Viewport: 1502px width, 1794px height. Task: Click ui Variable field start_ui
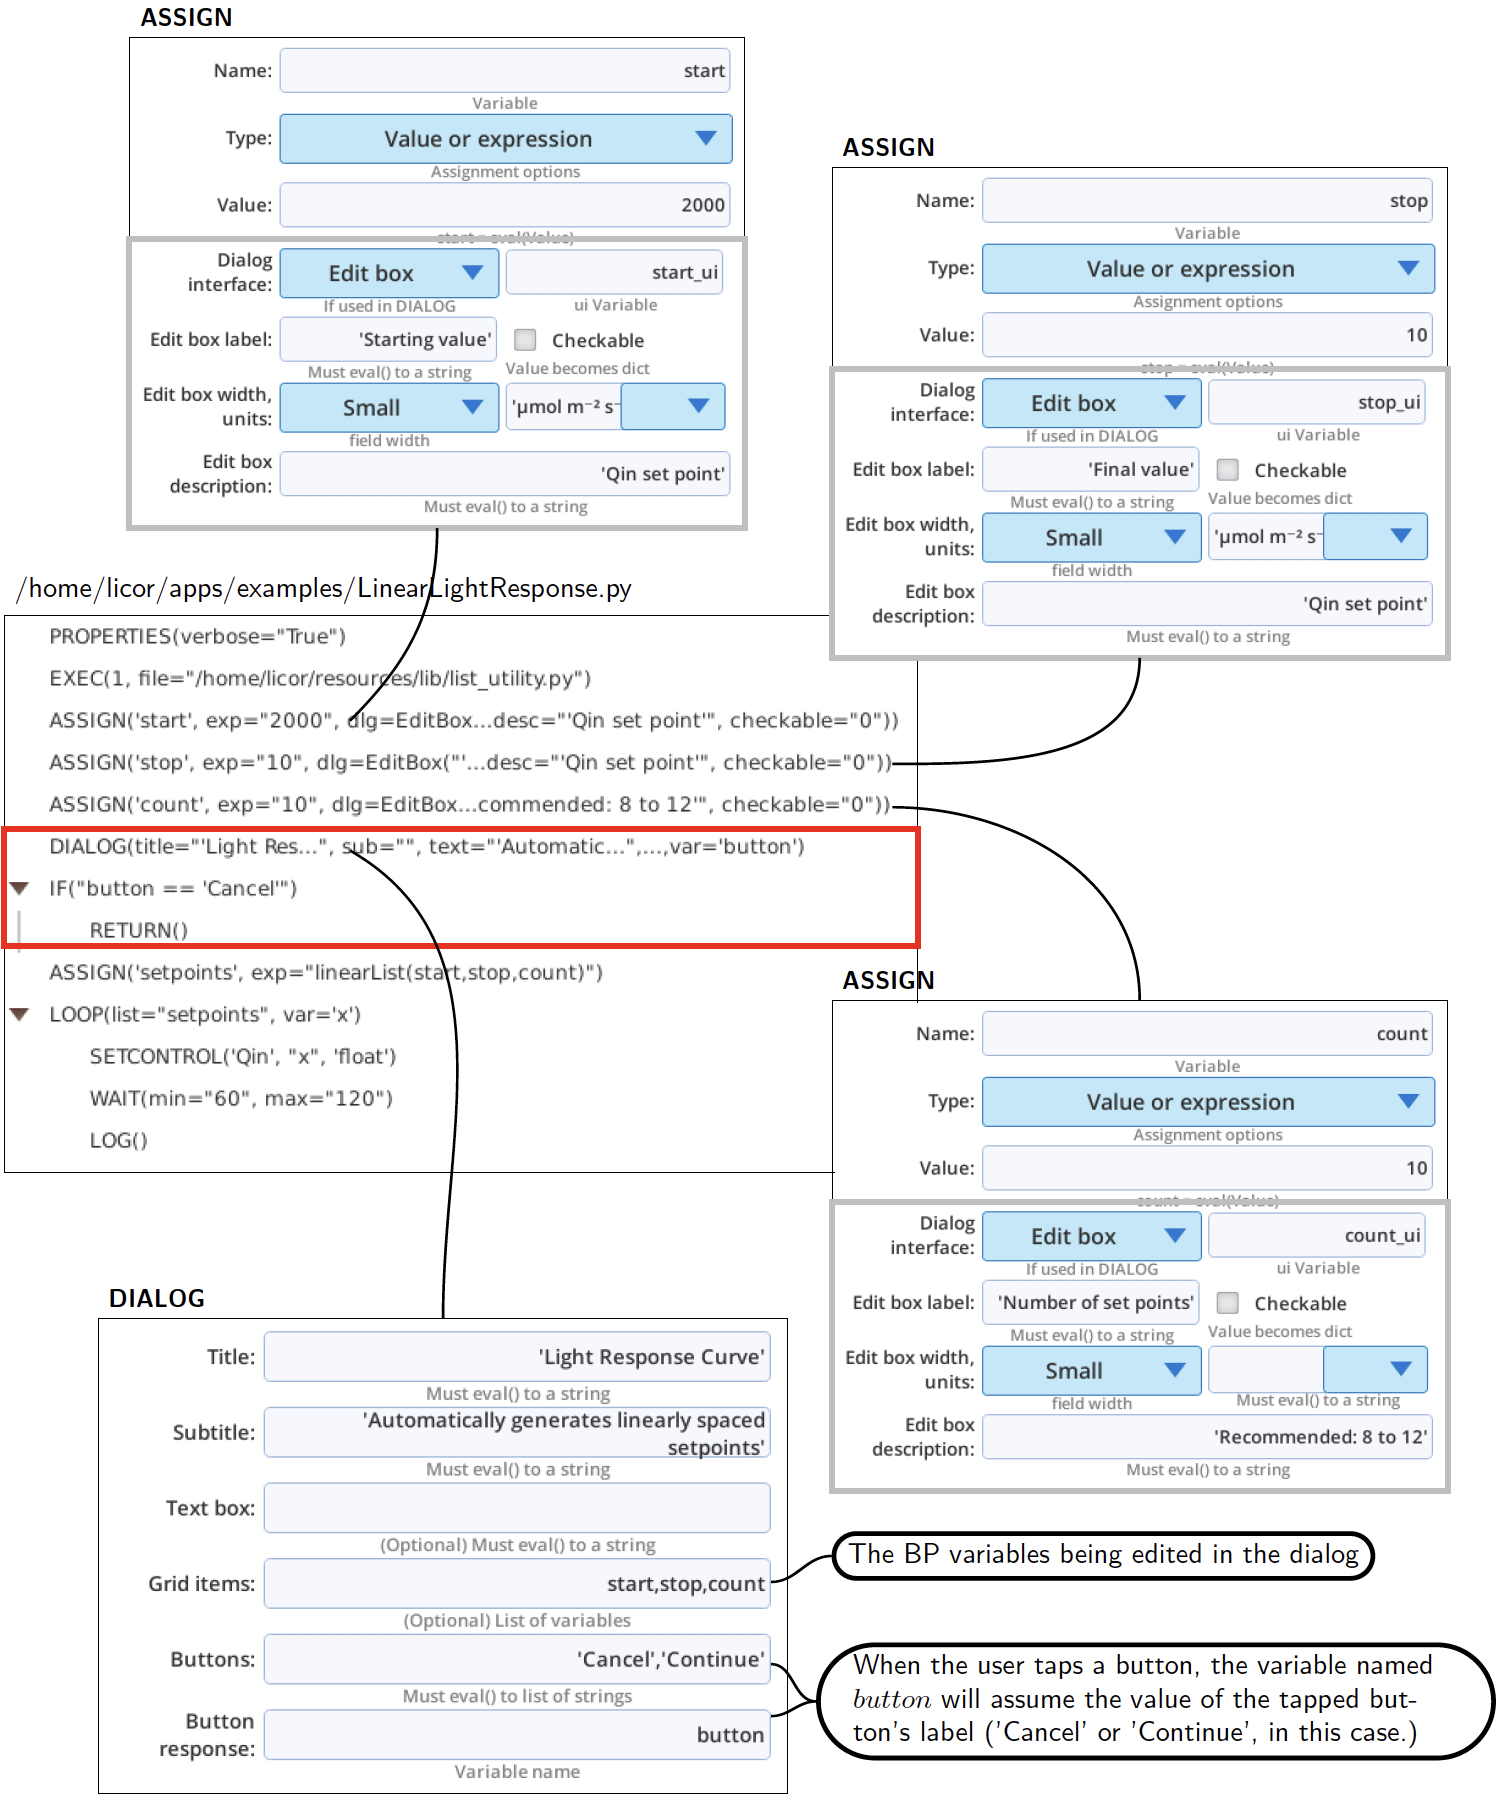[614, 272]
